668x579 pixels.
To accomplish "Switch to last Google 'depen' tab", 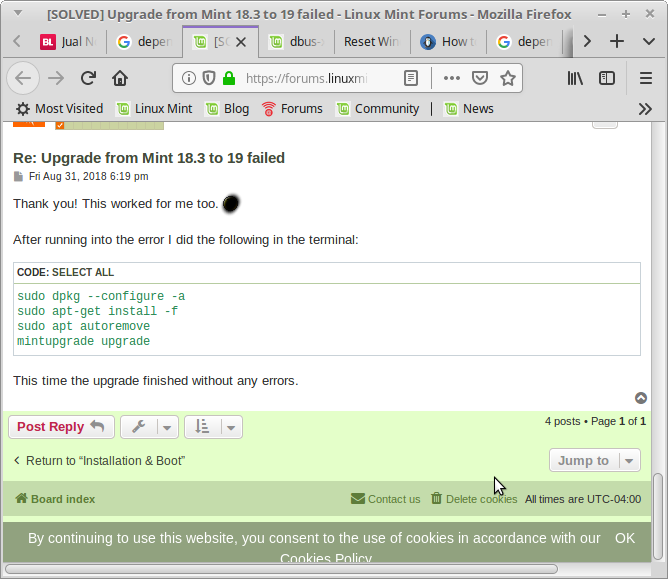I will [x=524, y=42].
